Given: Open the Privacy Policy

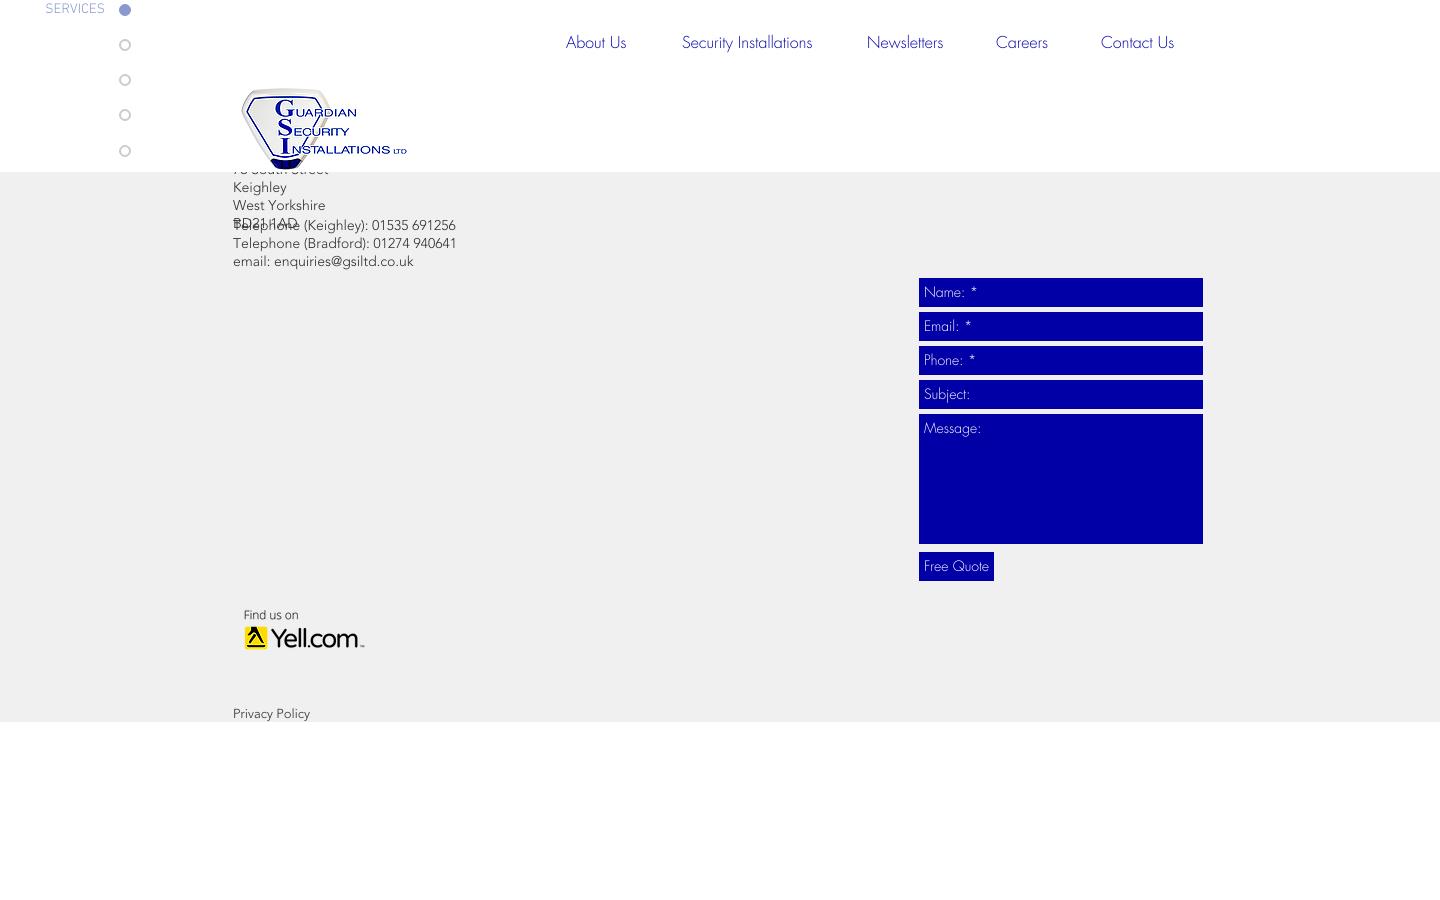Looking at the screenshot, I should (x=271, y=713).
